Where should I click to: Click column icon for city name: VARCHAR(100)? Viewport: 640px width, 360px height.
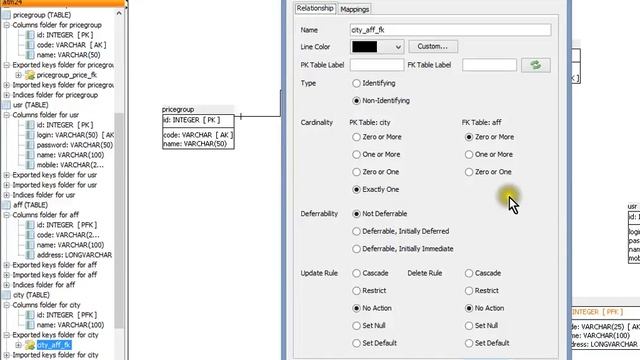pos(30,325)
